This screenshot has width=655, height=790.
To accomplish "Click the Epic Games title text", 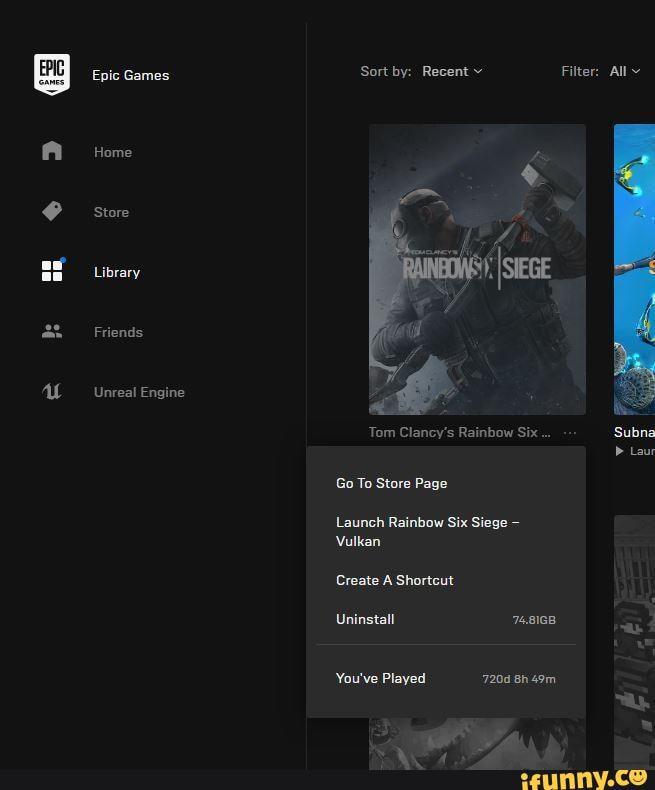I will 130,75.
